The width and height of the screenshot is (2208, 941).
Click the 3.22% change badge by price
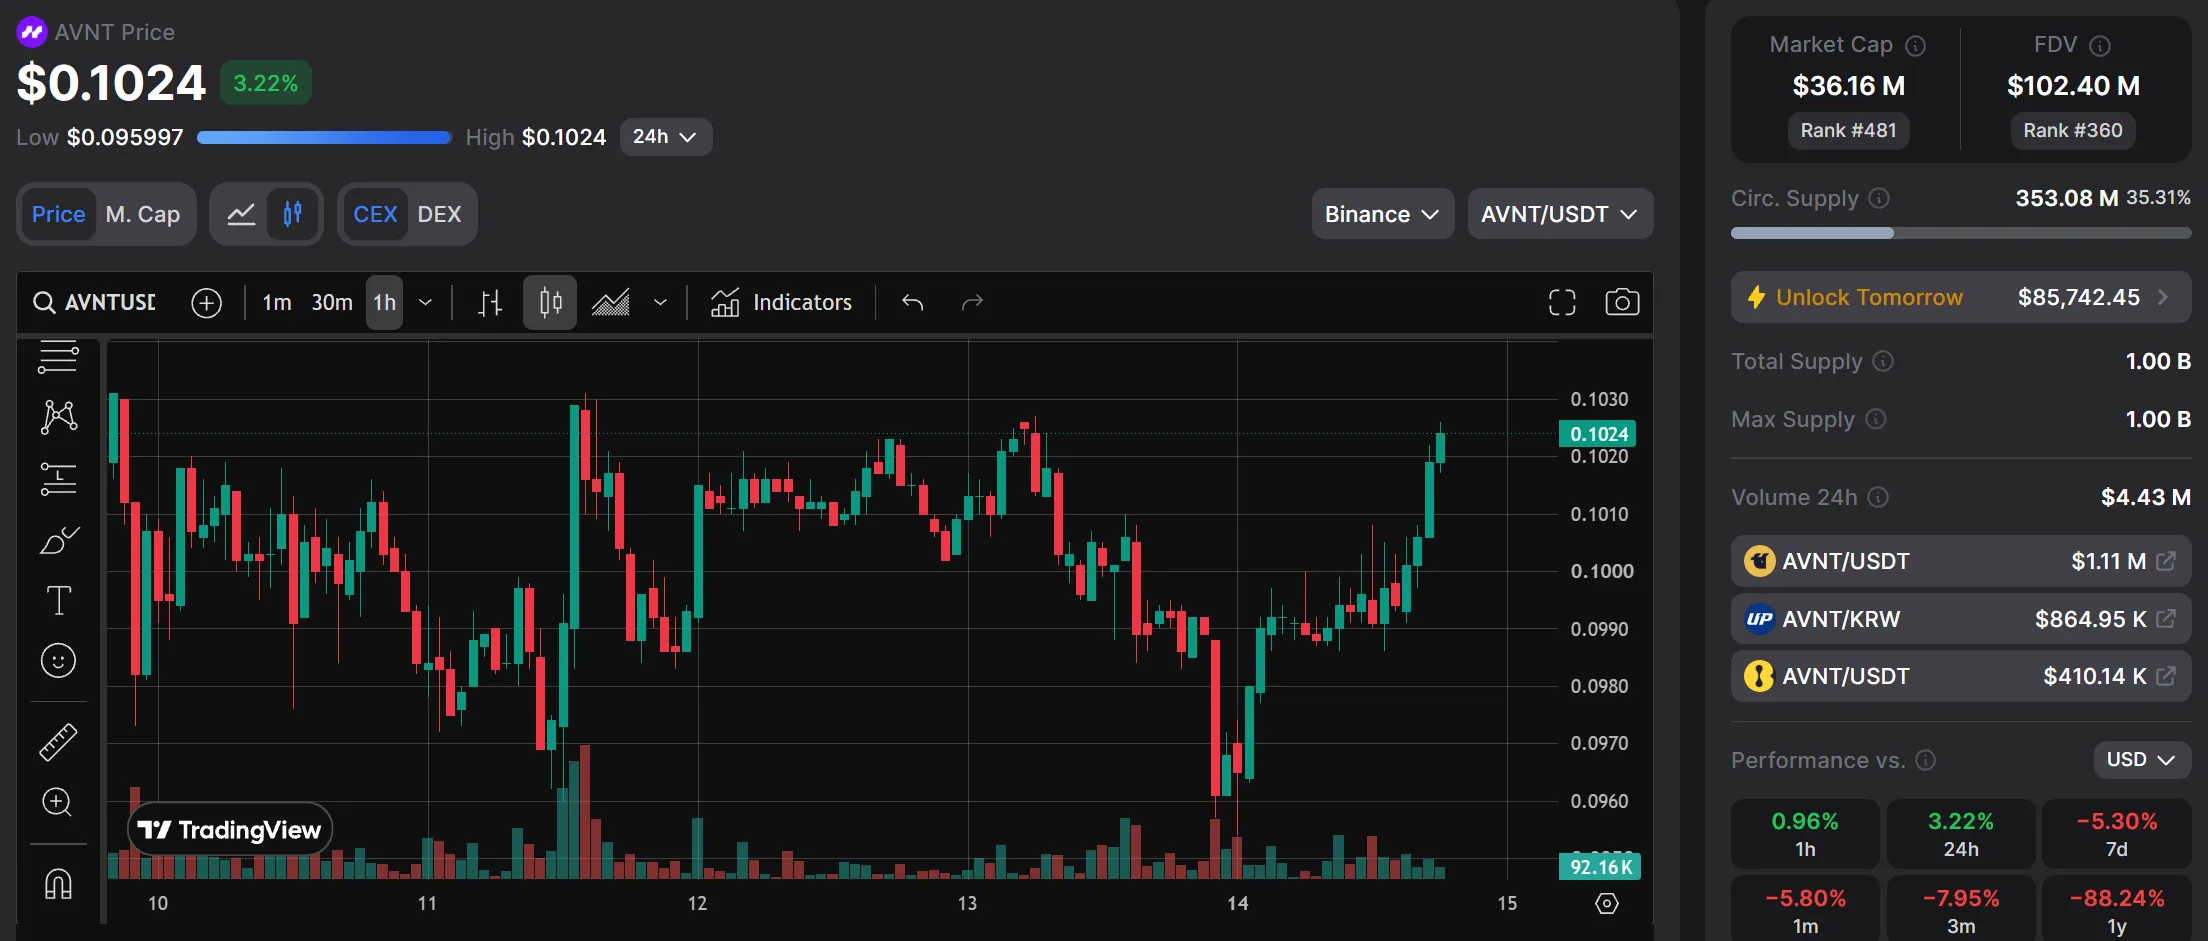pyautogui.click(x=266, y=83)
